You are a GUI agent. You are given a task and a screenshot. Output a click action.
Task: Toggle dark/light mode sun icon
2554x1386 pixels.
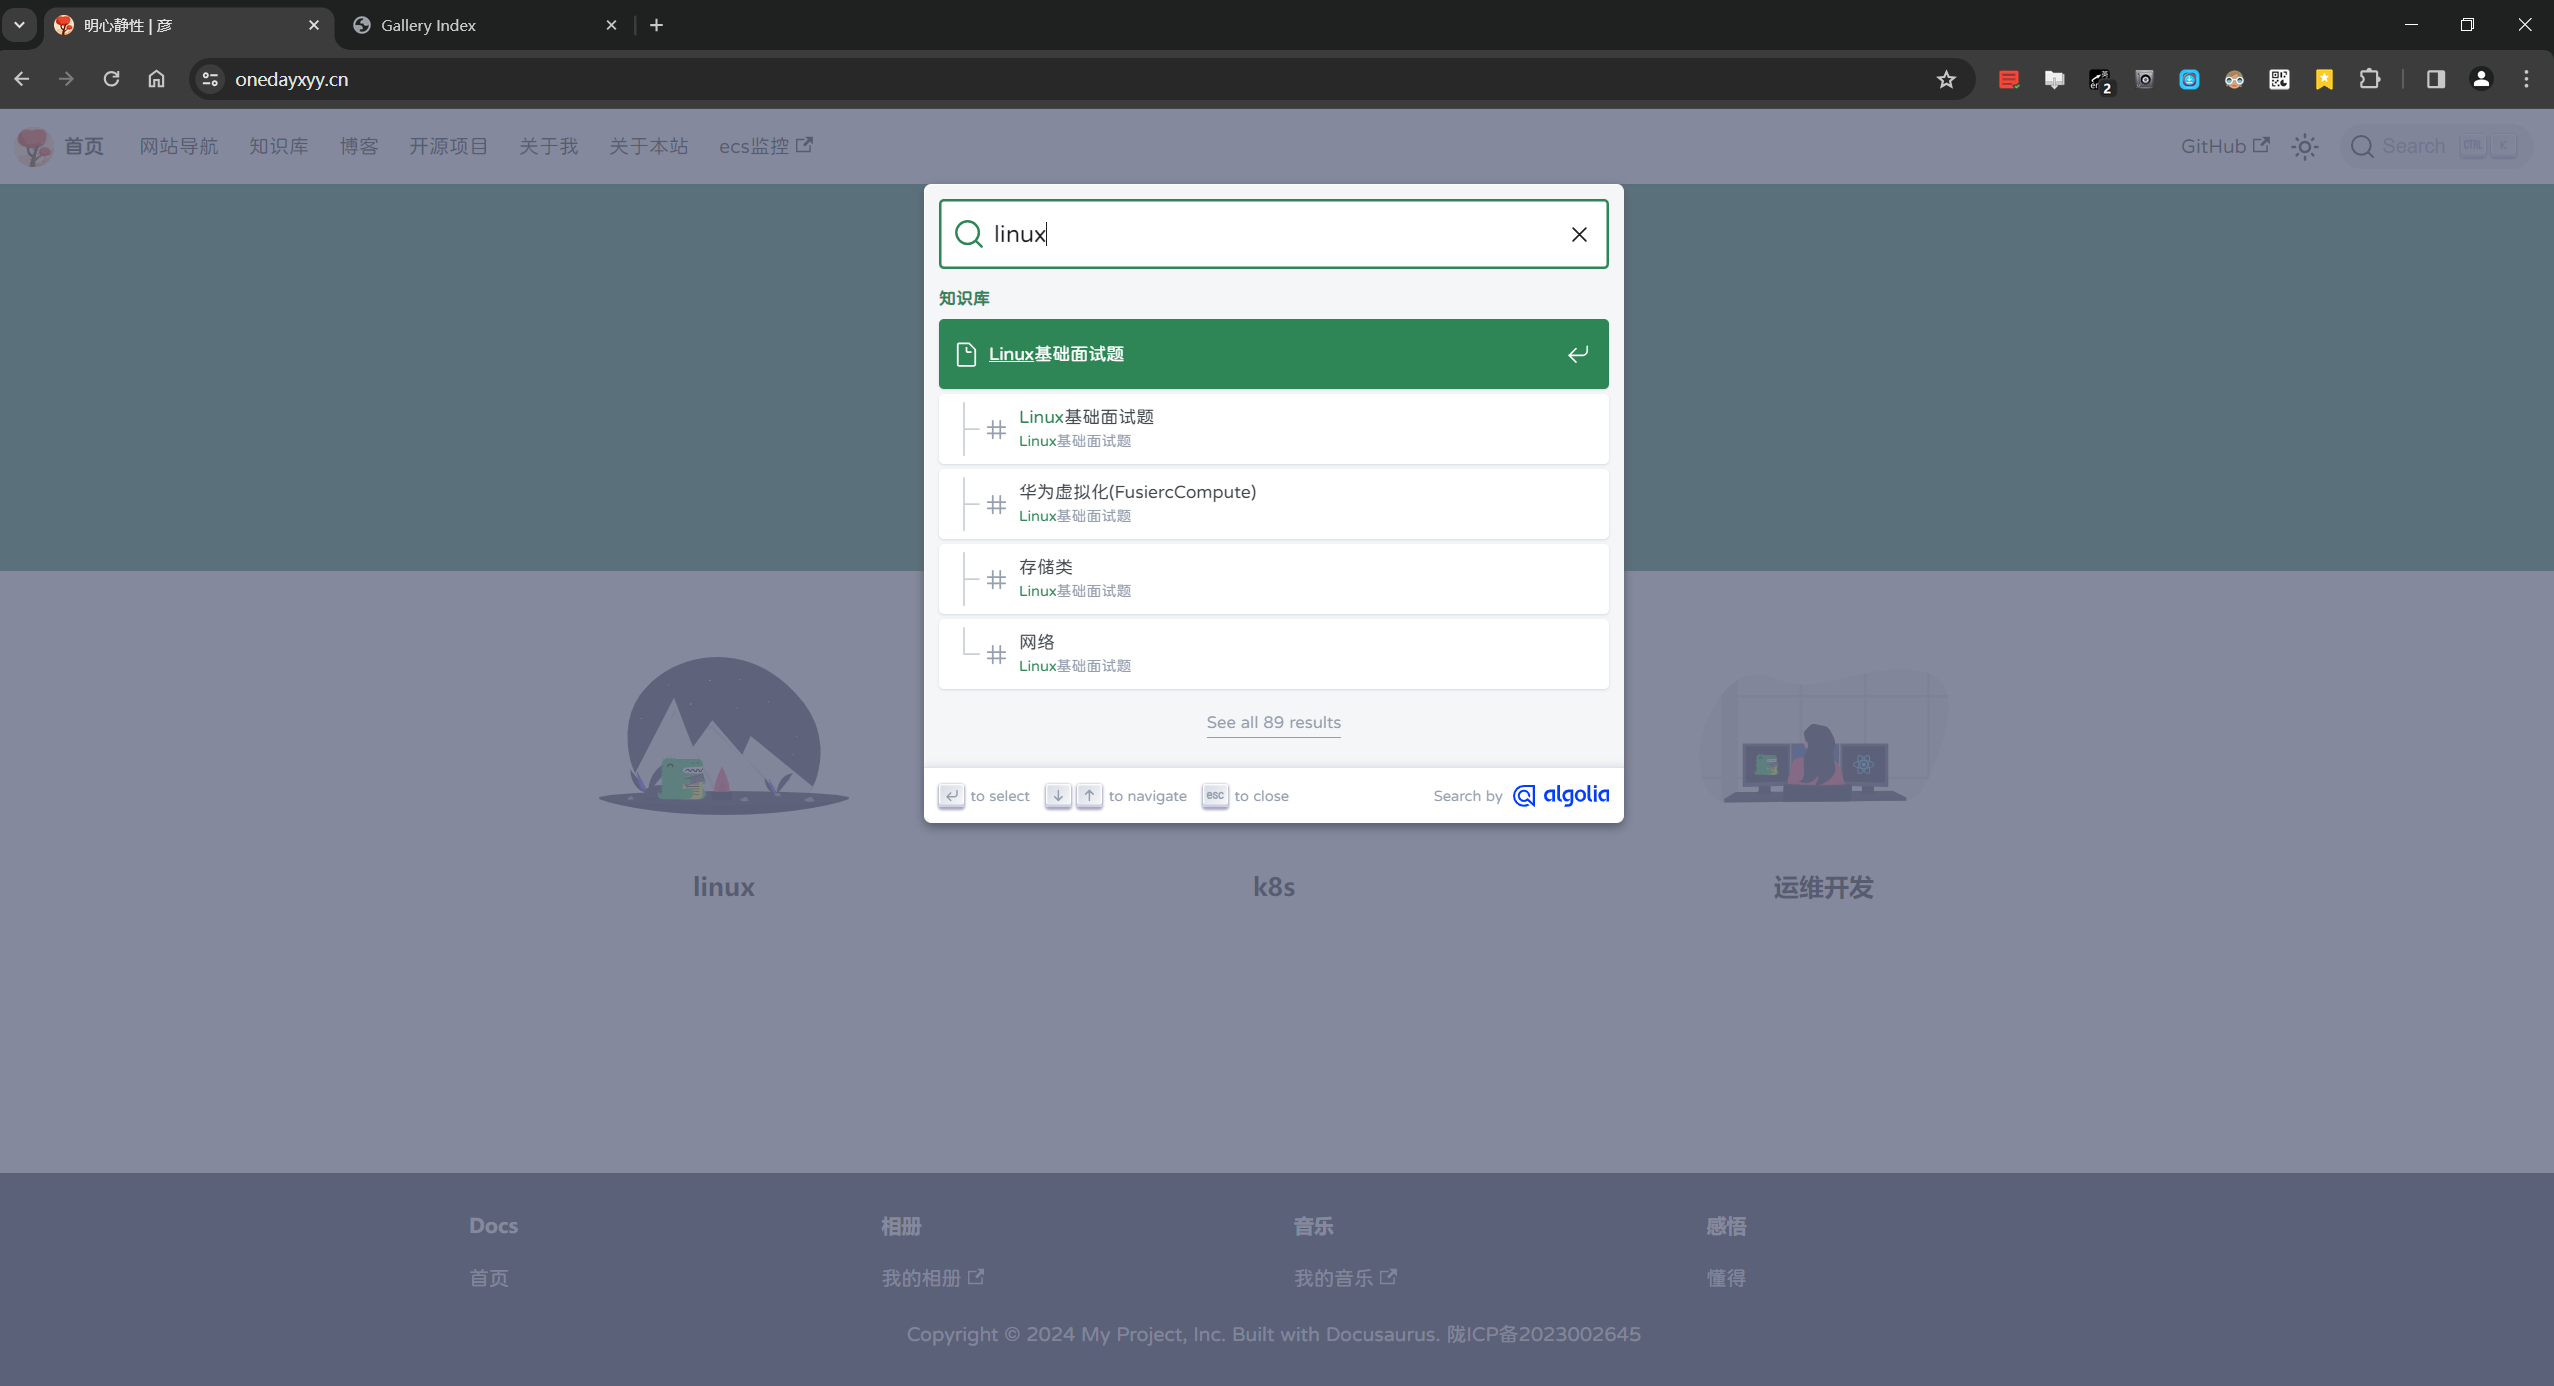pos(2304,147)
